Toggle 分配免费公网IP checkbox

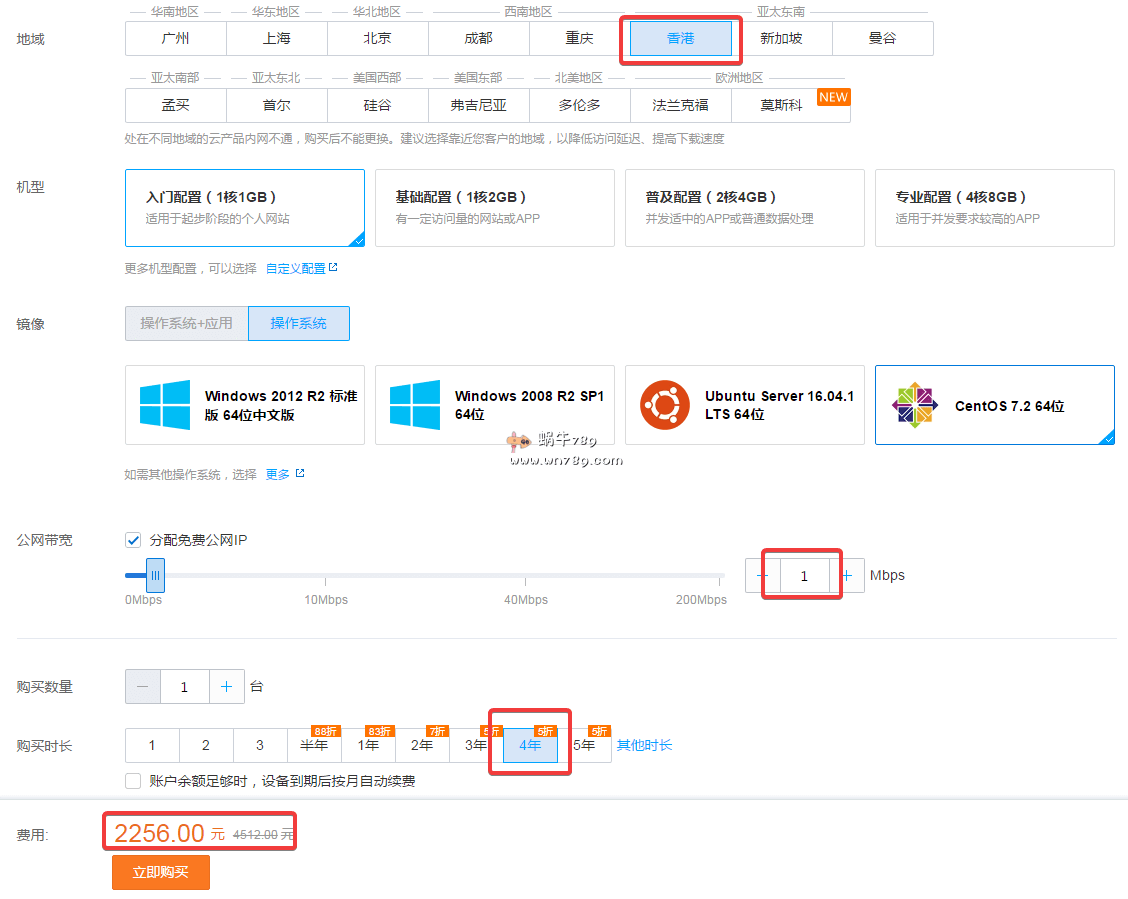(x=133, y=540)
